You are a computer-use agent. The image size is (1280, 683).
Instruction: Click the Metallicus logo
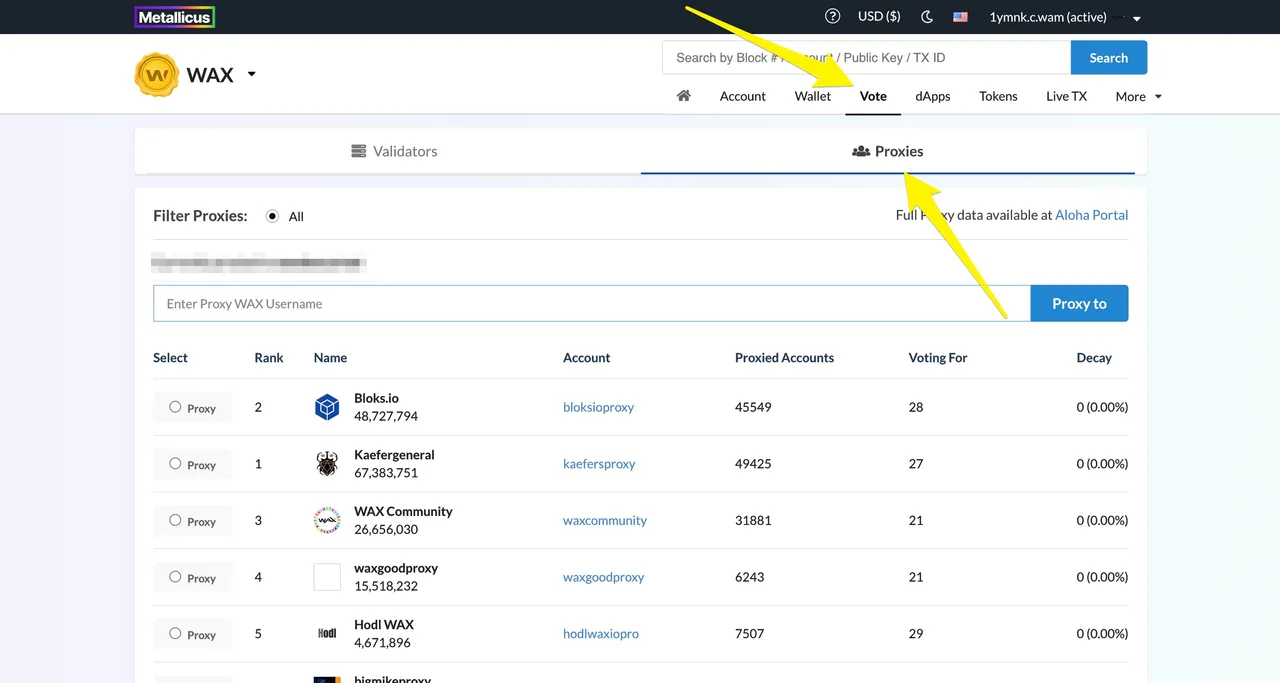click(175, 17)
